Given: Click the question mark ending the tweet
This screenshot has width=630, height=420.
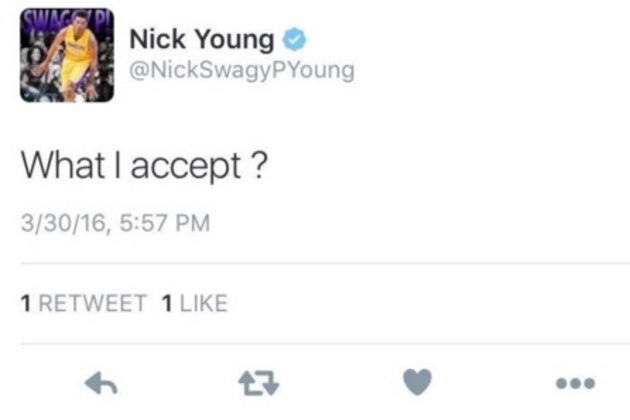Looking at the screenshot, I should click(260, 164).
